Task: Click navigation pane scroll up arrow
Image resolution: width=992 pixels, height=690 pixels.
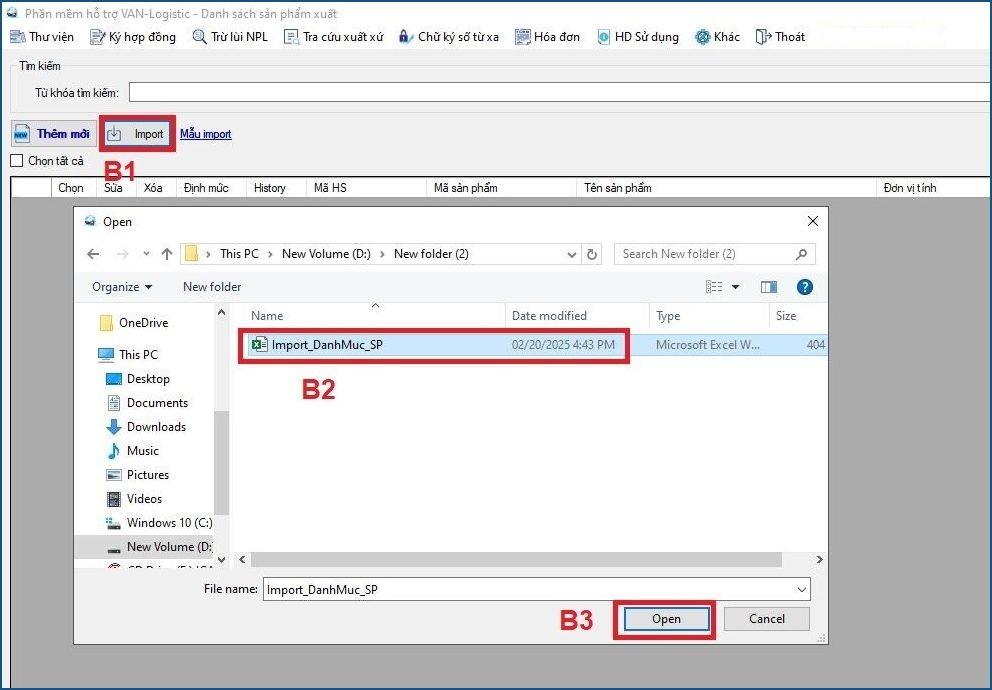Action: (x=221, y=312)
